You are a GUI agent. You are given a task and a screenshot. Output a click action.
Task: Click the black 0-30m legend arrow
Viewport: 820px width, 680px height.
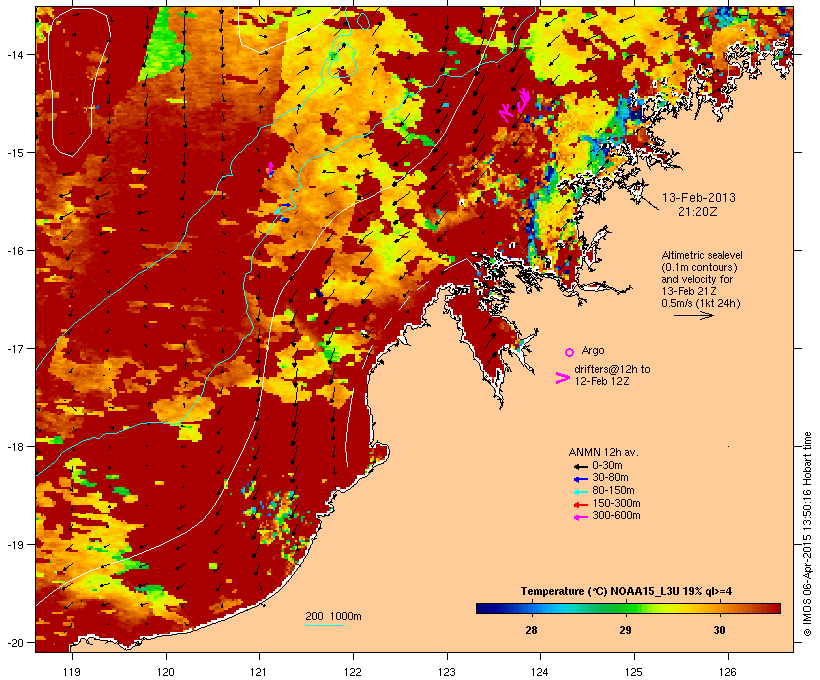click(x=580, y=466)
